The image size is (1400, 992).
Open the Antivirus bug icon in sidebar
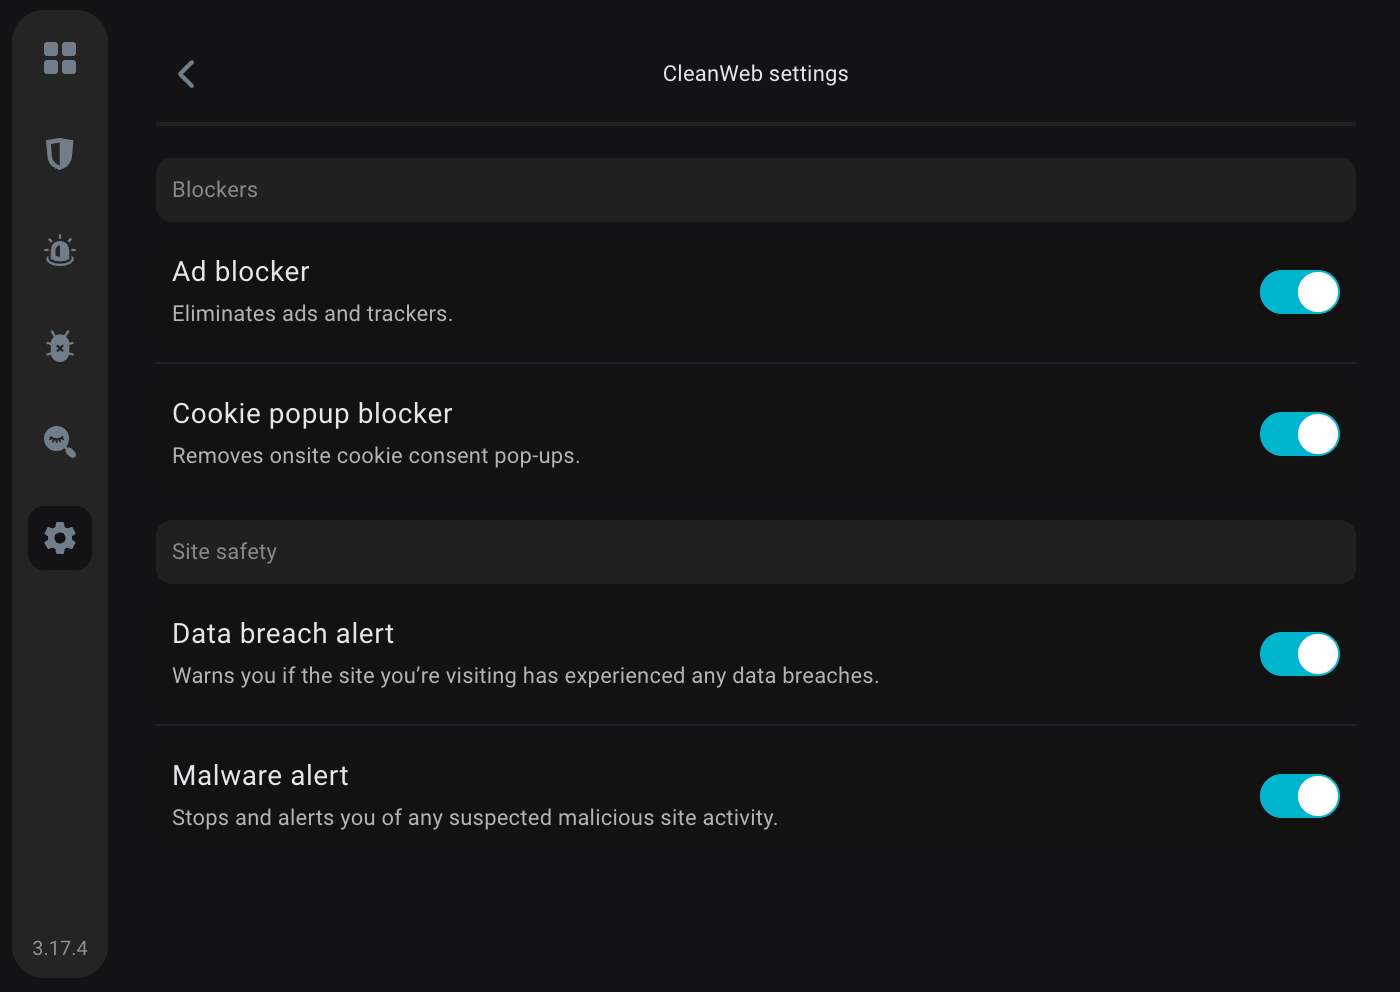(60, 346)
